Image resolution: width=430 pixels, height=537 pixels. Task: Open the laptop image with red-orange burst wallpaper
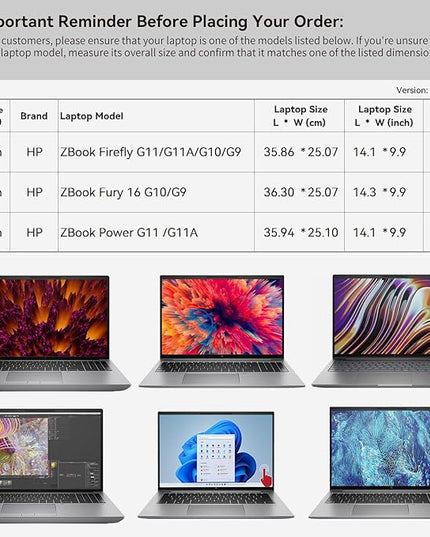[222, 332]
